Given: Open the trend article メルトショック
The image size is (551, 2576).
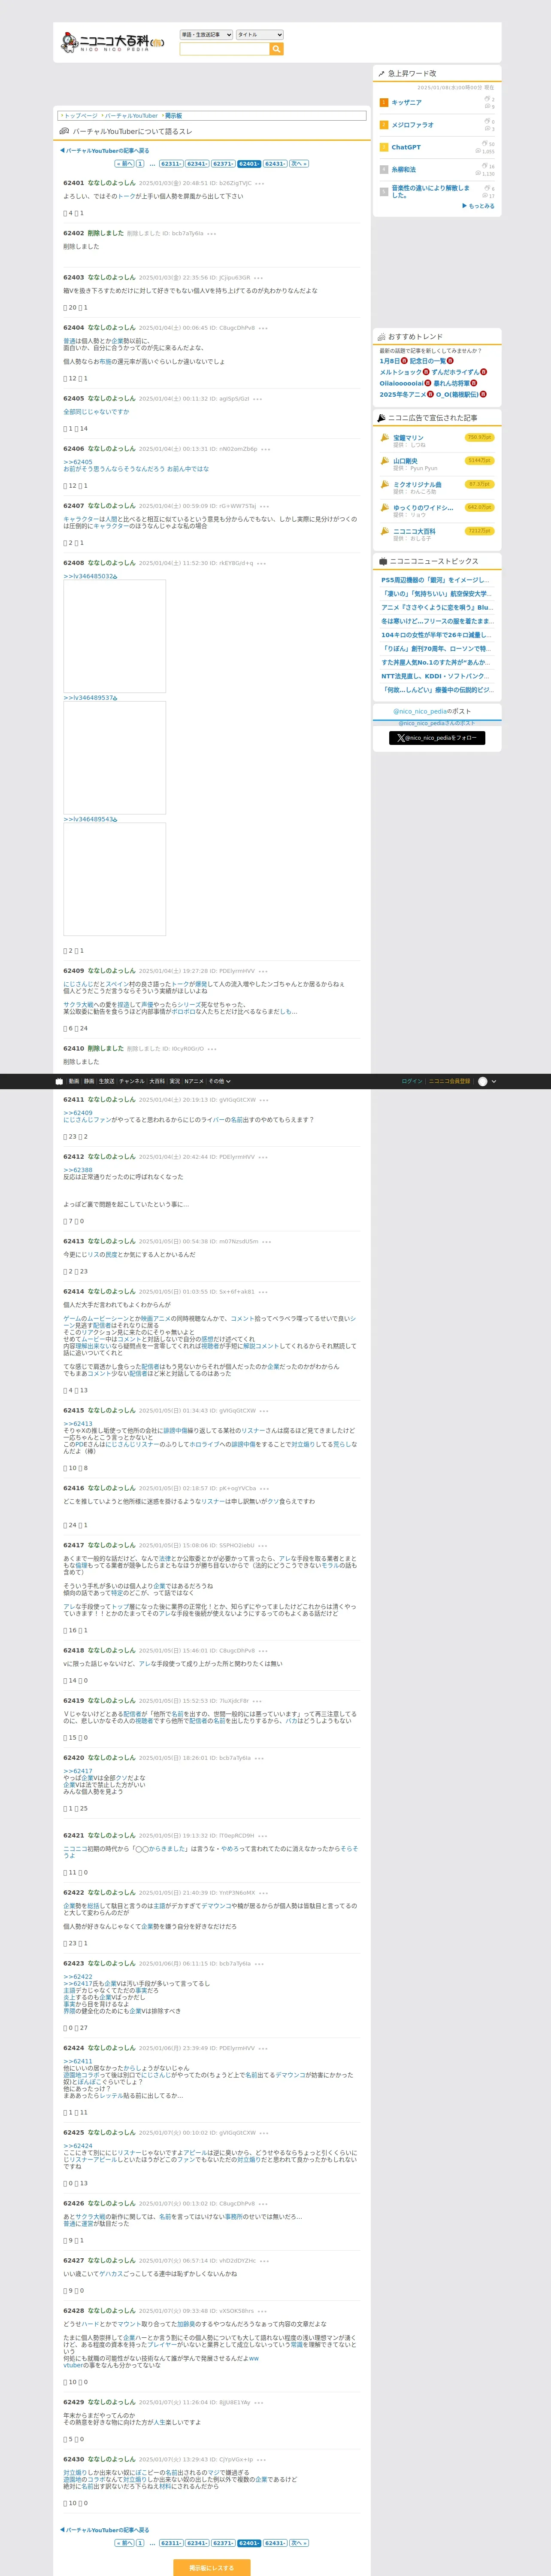Looking at the screenshot, I should click(x=400, y=372).
